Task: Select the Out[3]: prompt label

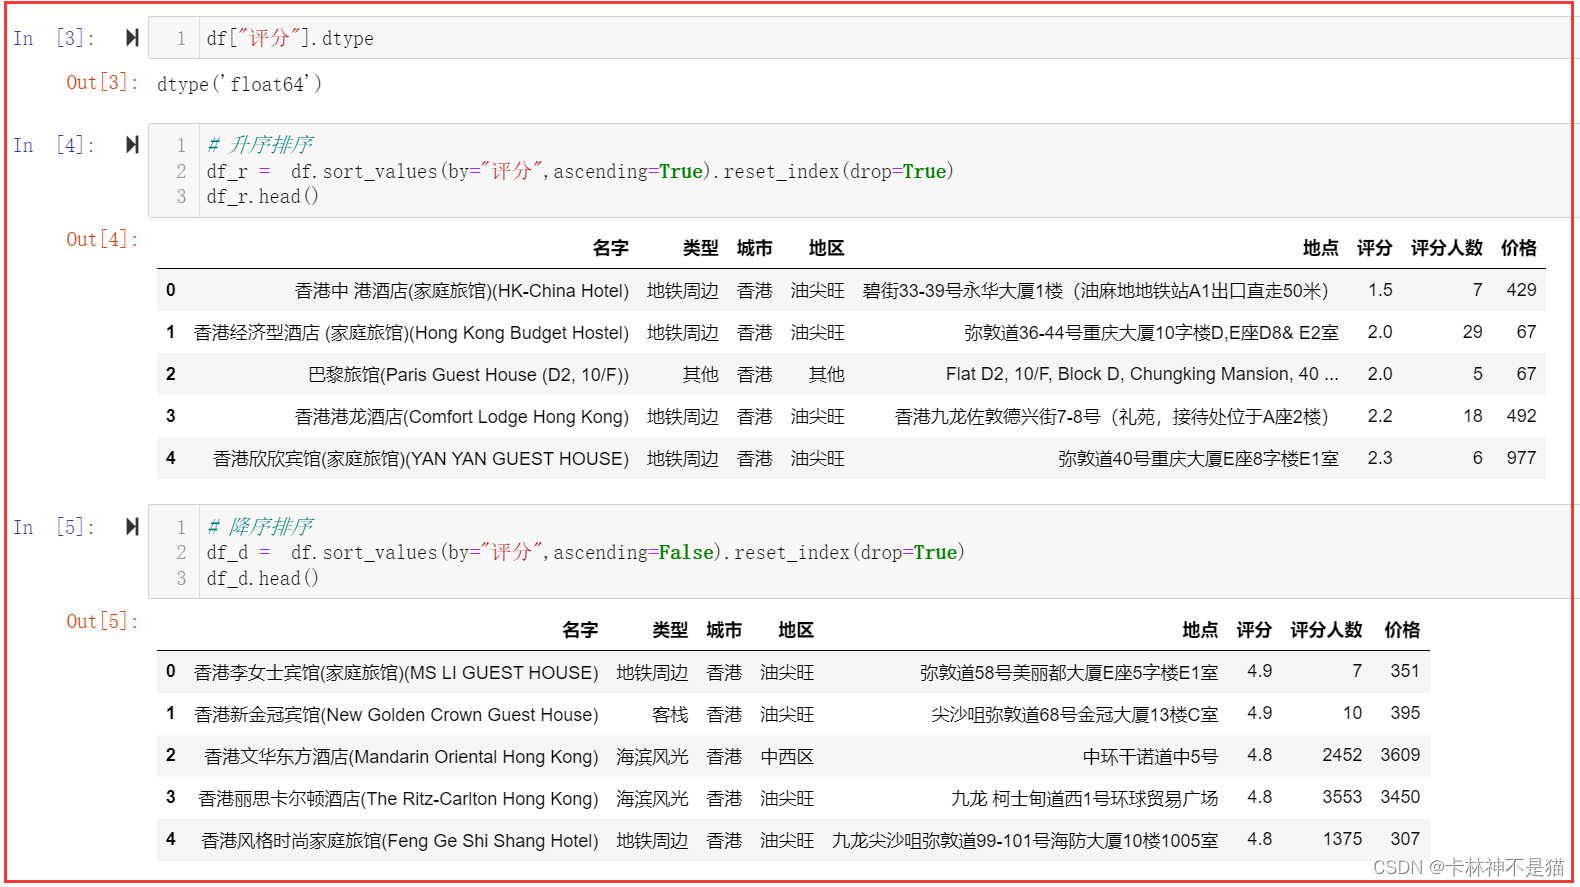Action: [102, 83]
